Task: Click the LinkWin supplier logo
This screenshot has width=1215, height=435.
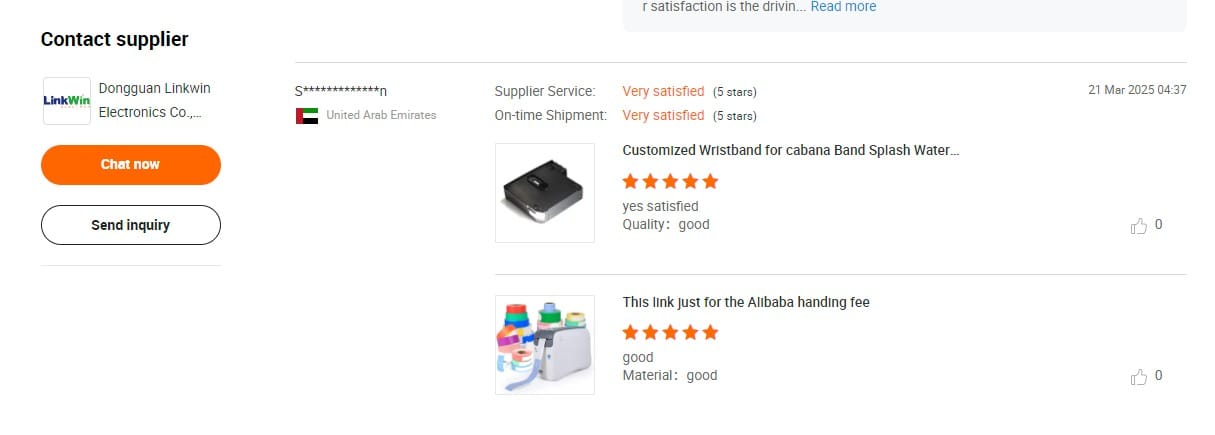Action: click(x=67, y=101)
